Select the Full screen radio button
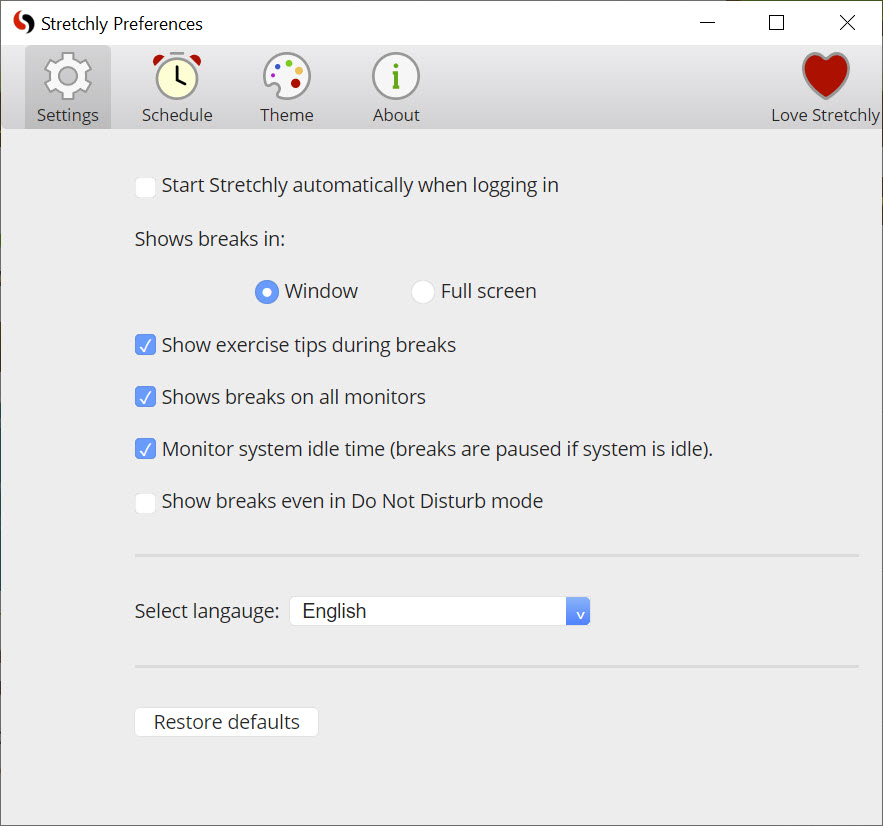Screen dimensions: 883x826 pyautogui.click(x=423, y=292)
